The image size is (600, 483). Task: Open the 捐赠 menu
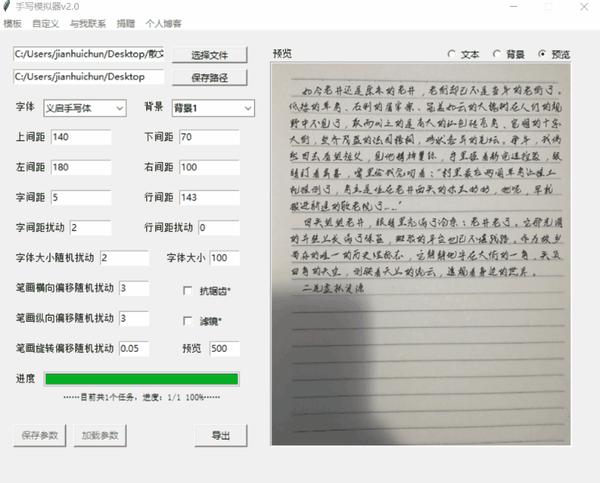pyautogui.click(x=126, y=24)
